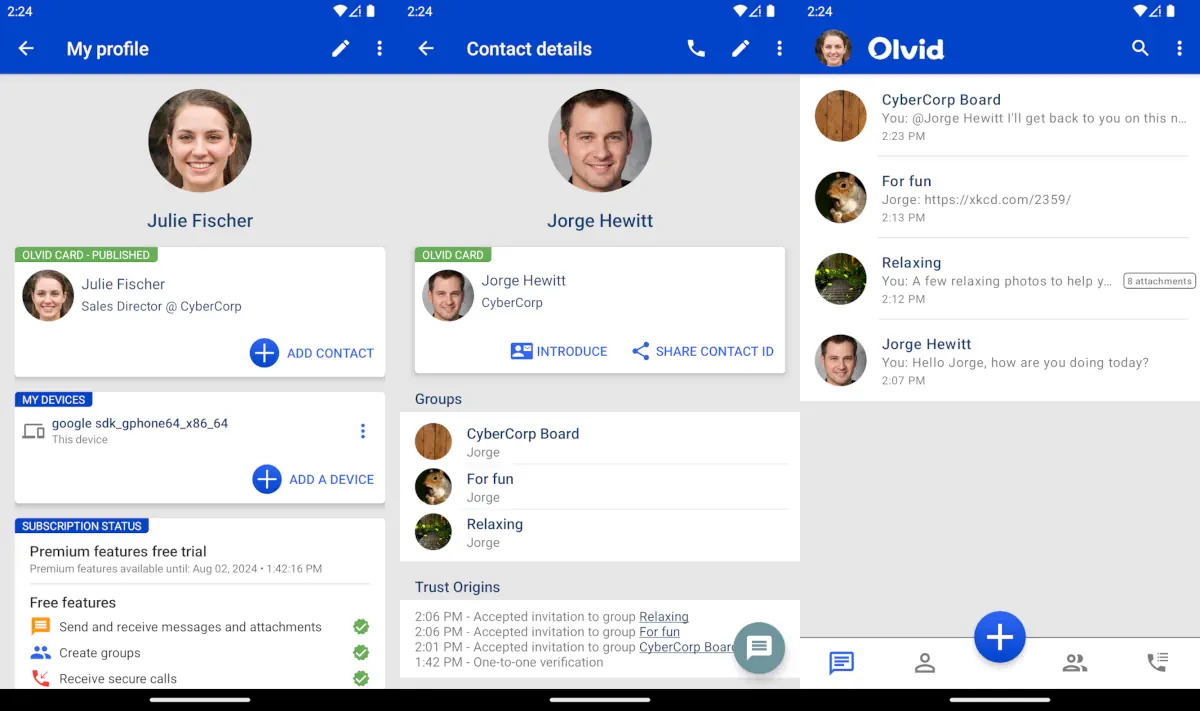
Task: Open the My profile overflow menu
Action: pyautogui.click(x=379, y=49)
